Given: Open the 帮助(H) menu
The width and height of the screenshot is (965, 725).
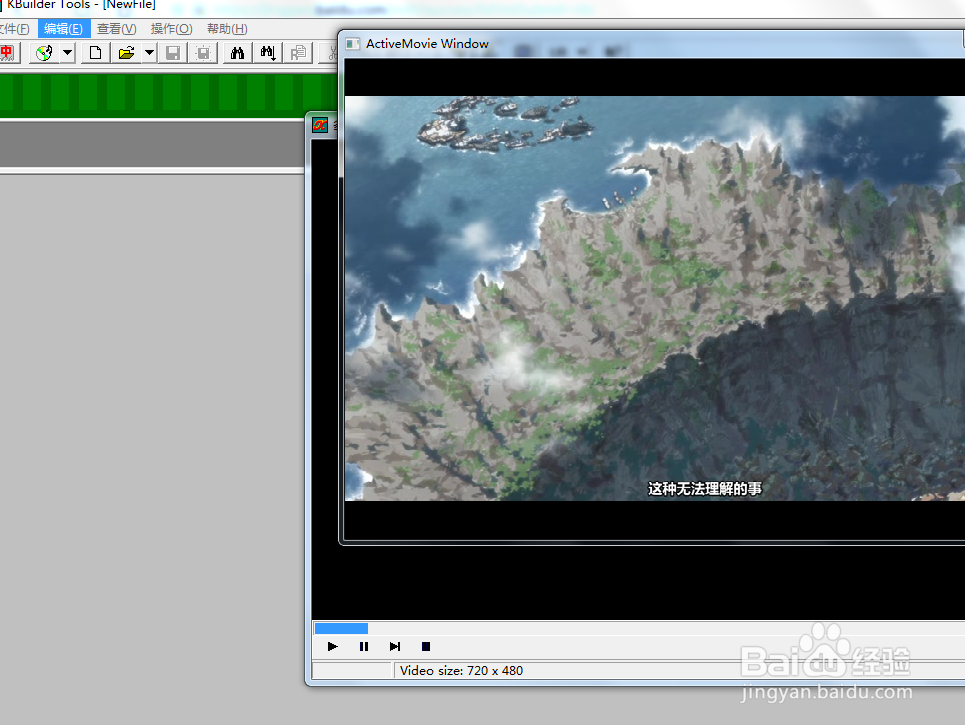Looking at the screenshot, I should tap(227, 29).
